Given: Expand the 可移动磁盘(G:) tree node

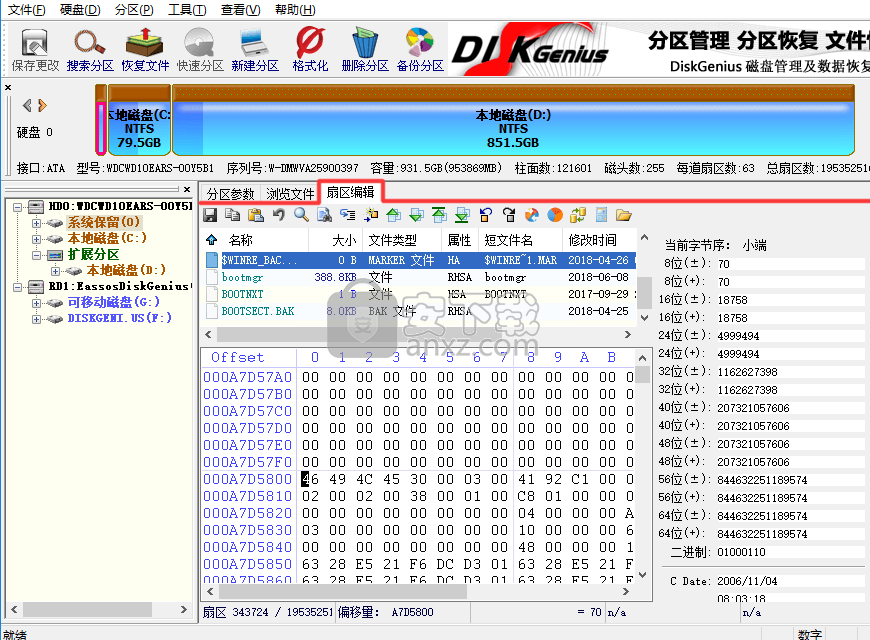Looking at the screenshot, I should (x=36, y=303).
